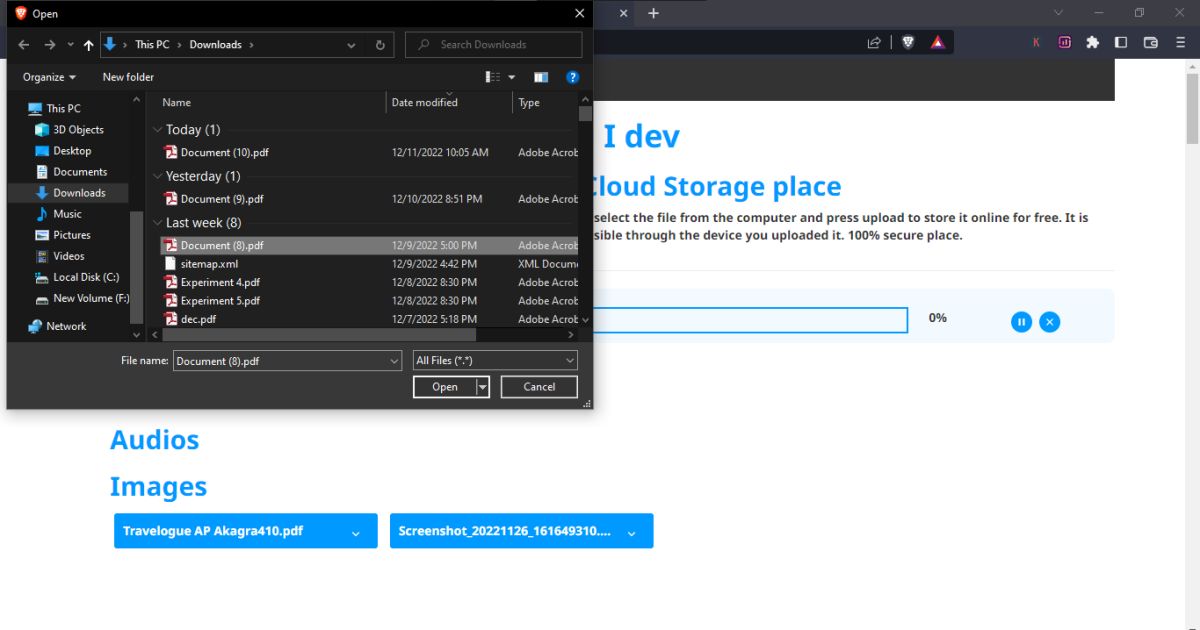
Task: Open a new browser tab
Action: (x=653, y=13)
